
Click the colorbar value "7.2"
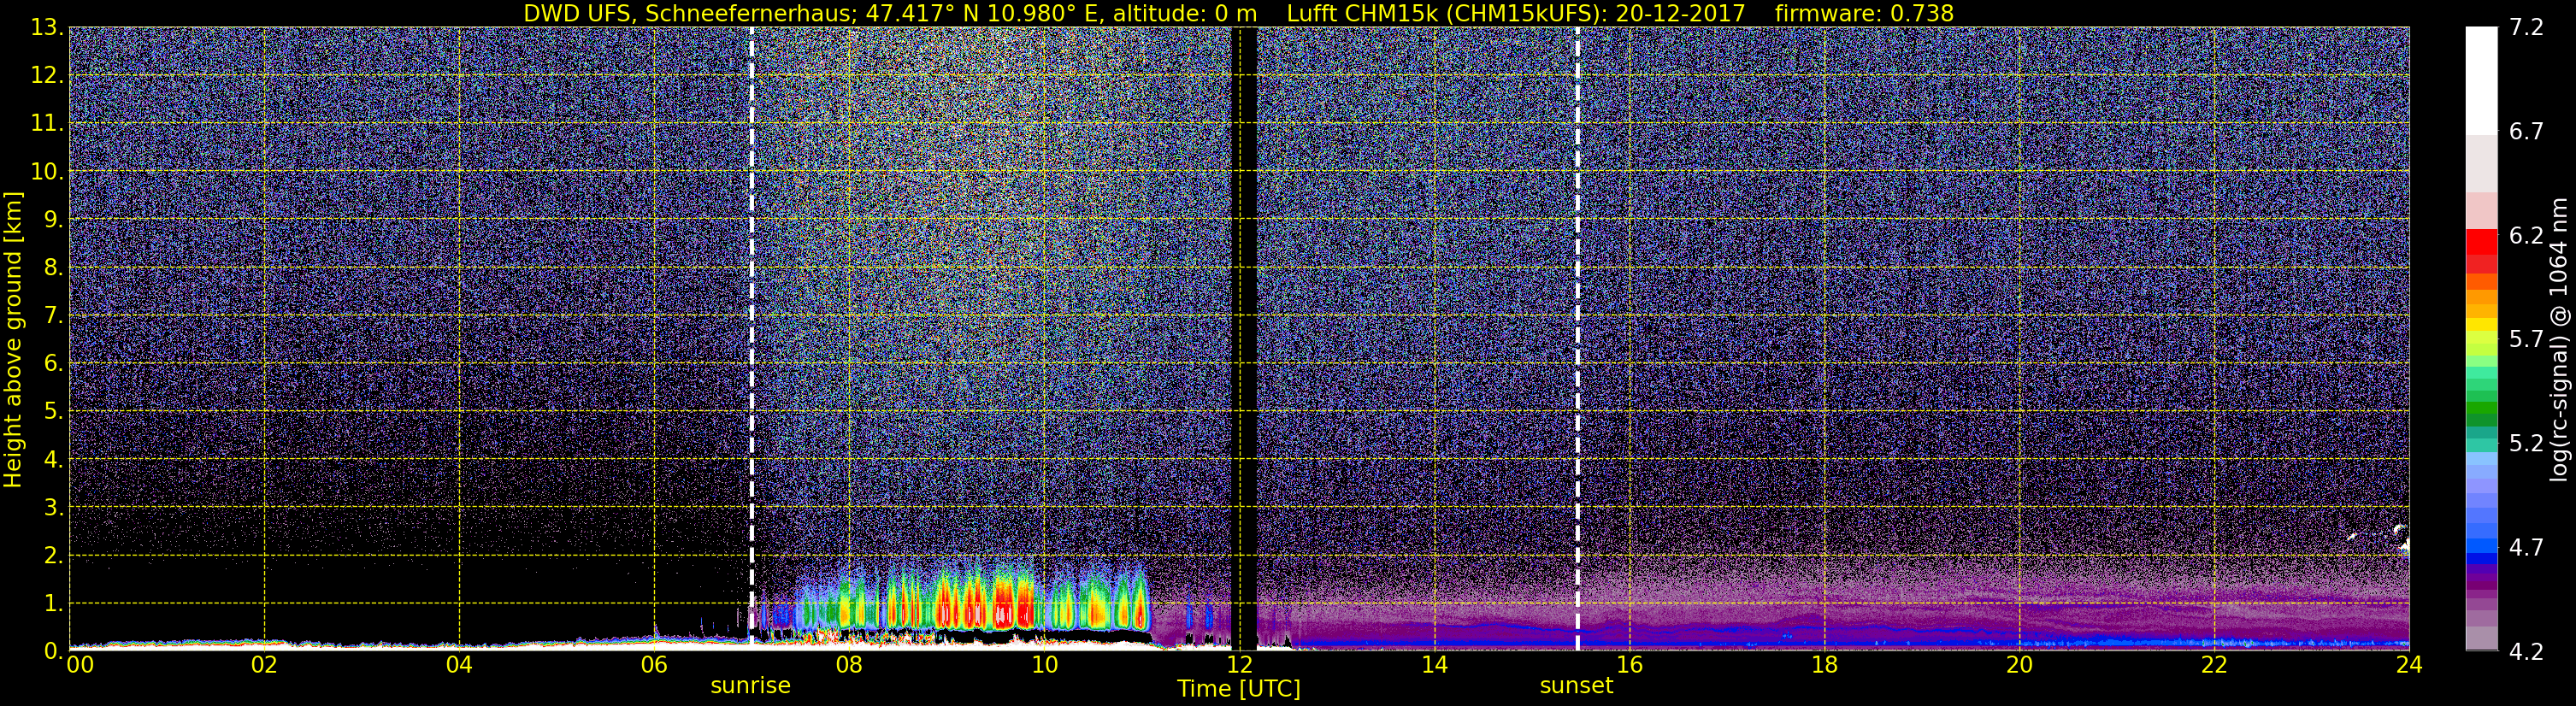2526,27
